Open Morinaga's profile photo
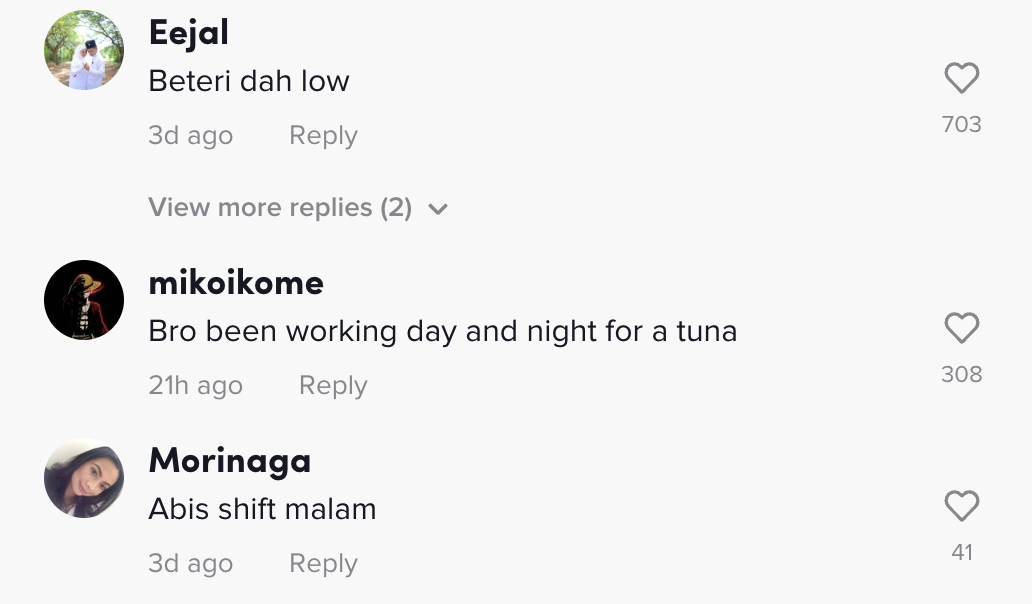The height and width of the screenshot is (604, 1032). [x=84, y=479]
